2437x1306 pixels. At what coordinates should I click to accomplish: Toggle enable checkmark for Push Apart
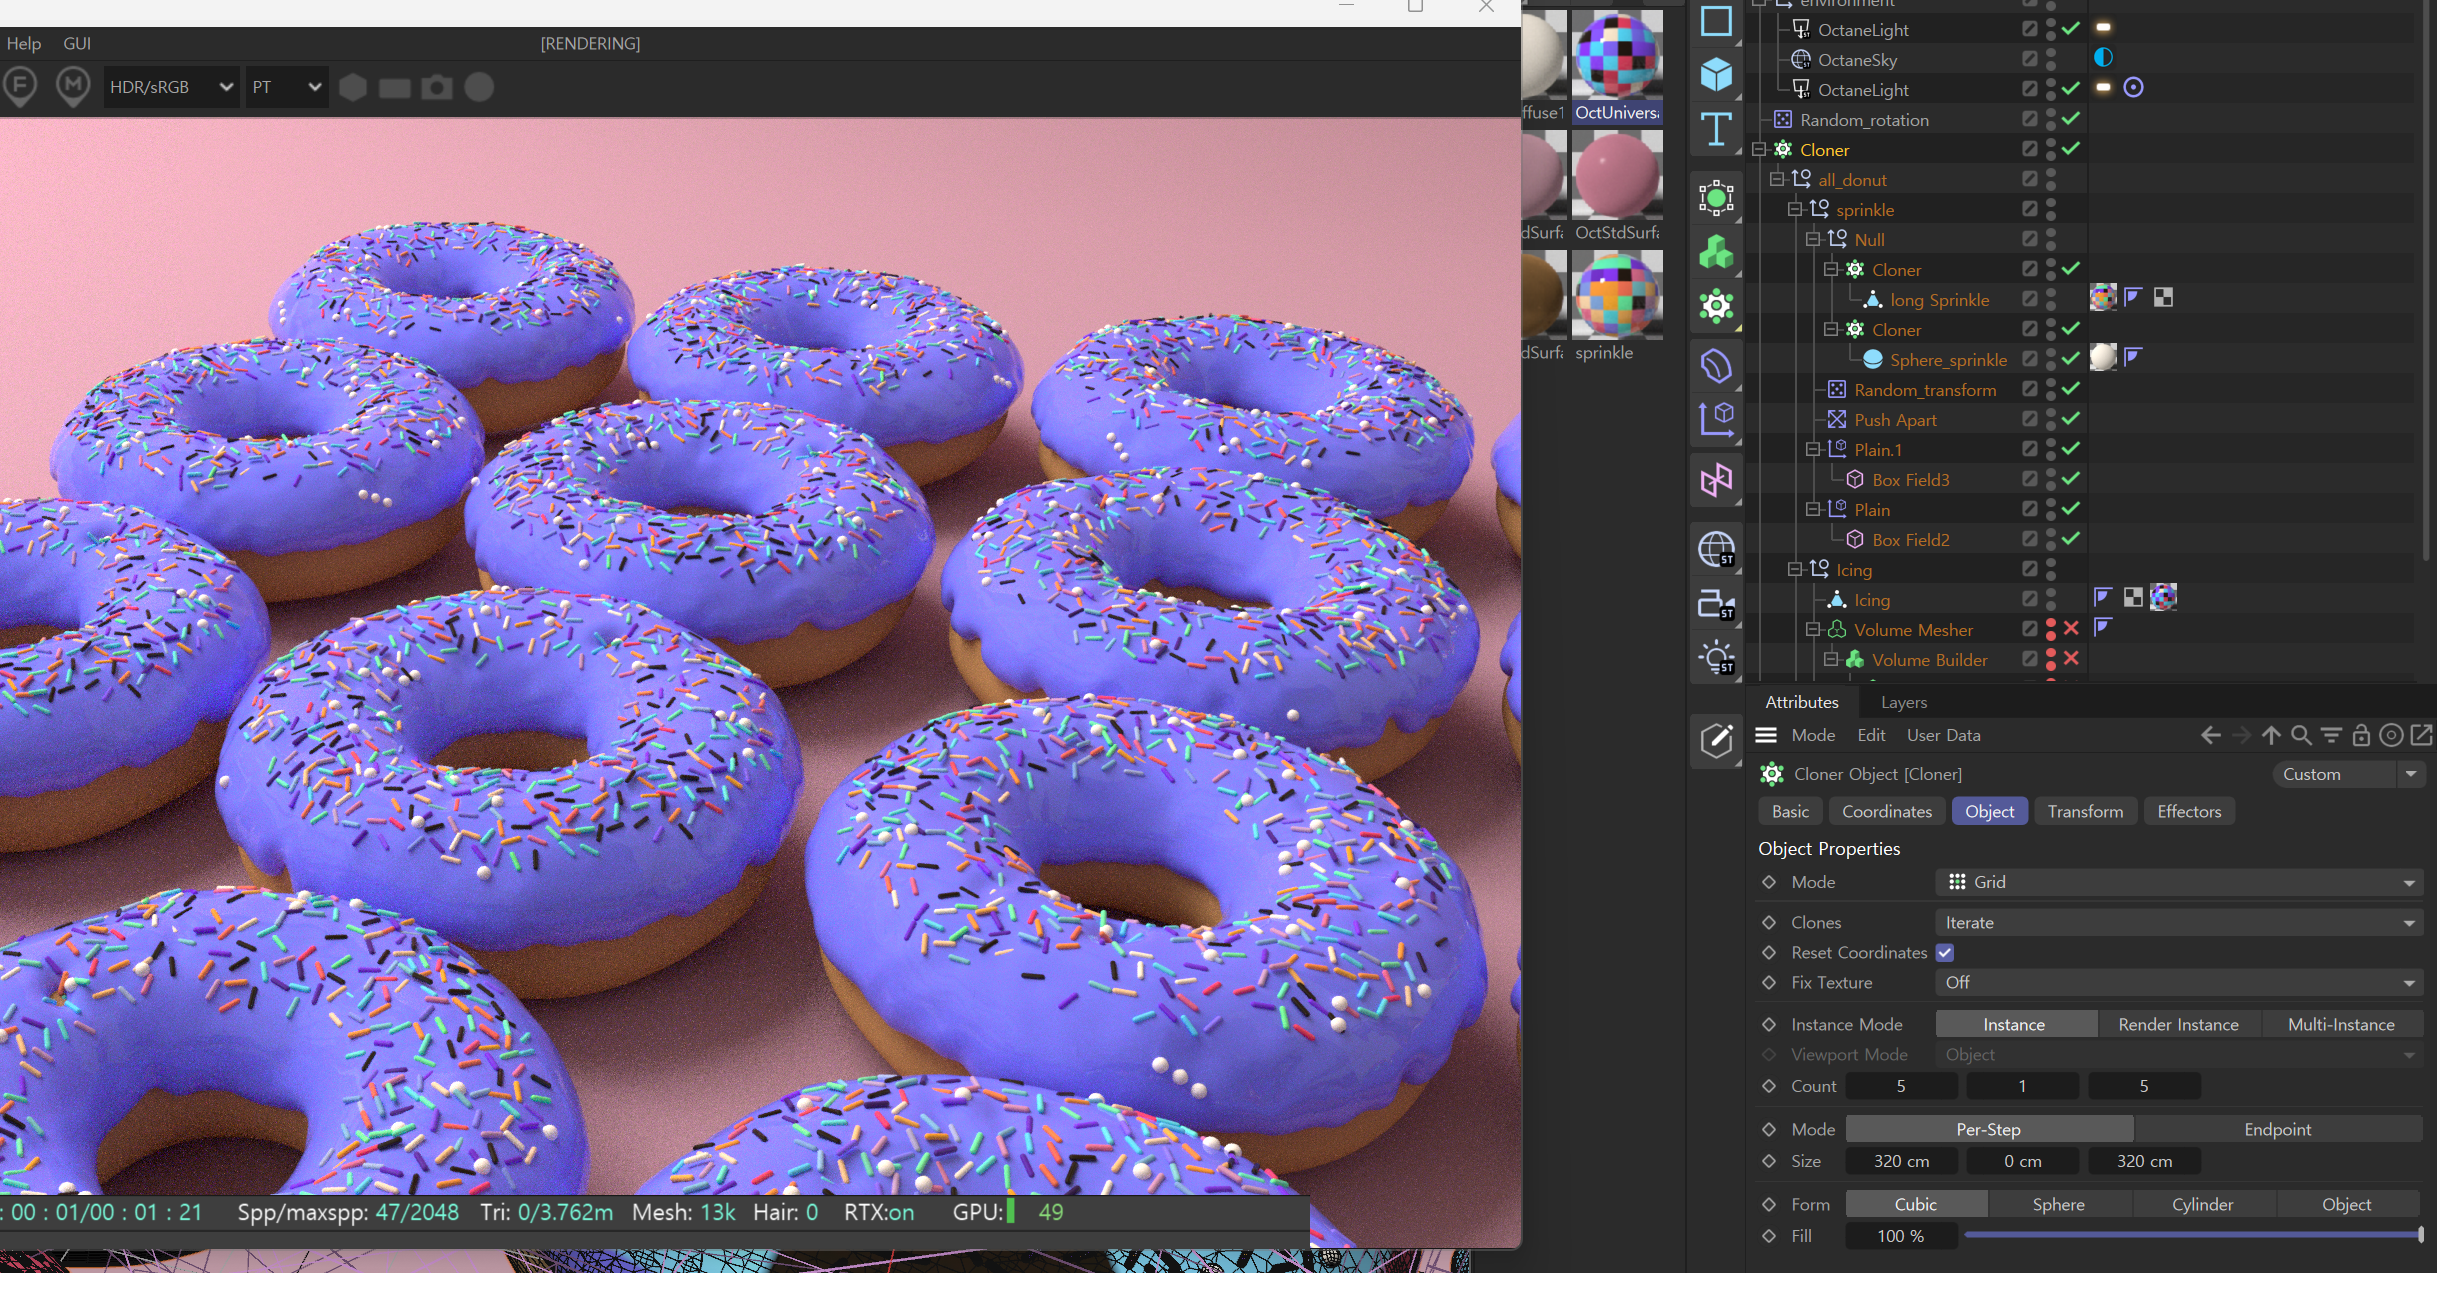2071,419
